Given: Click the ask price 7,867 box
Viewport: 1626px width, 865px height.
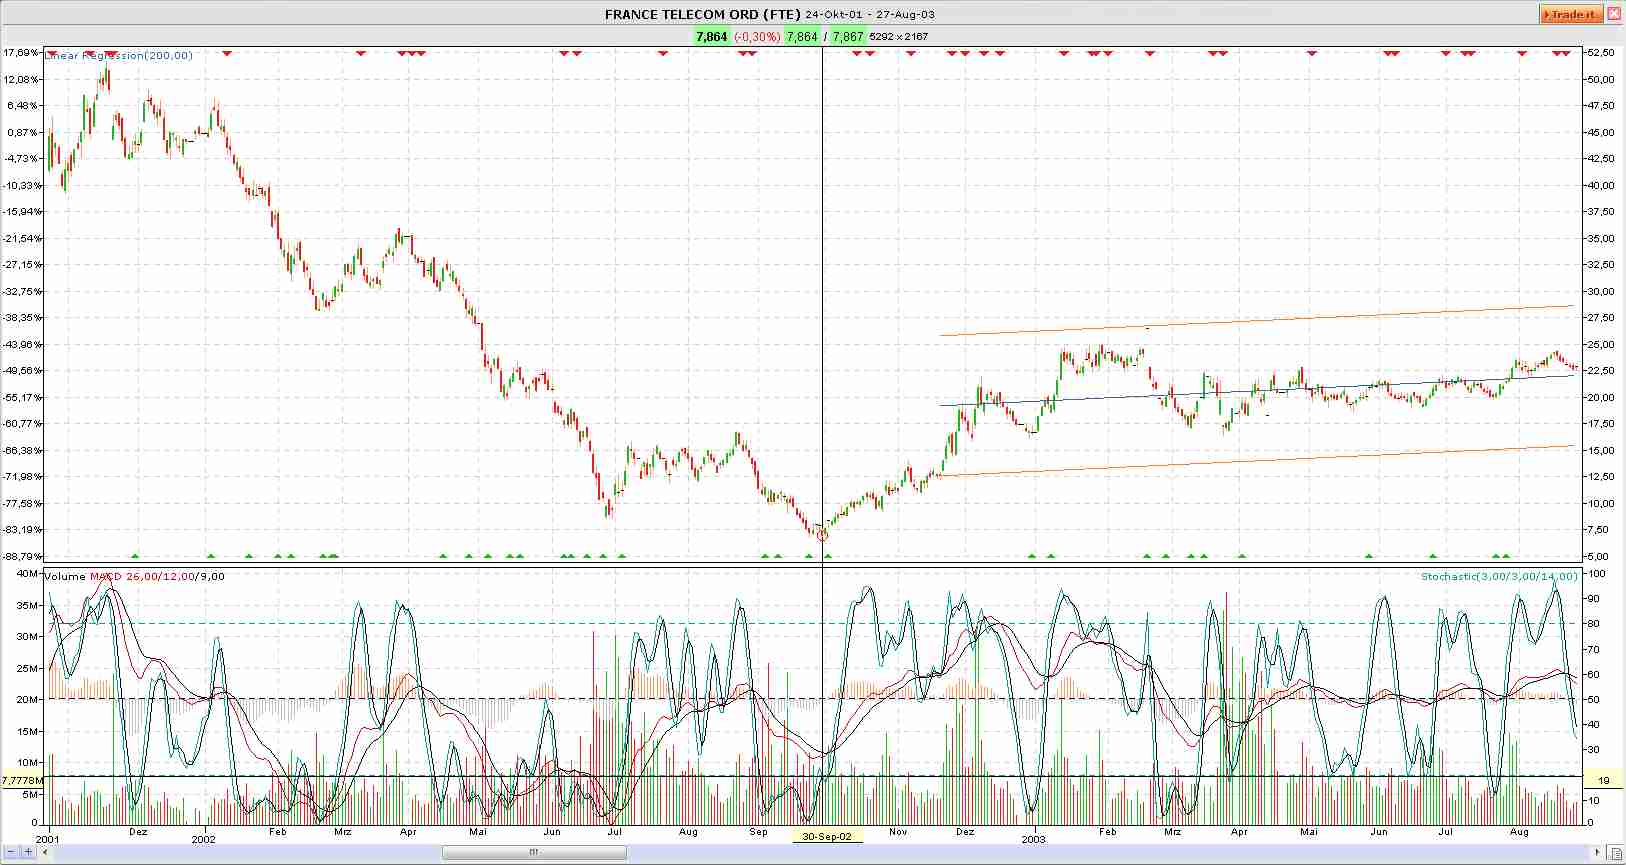Looking at the screenshot, I should 848,36.
